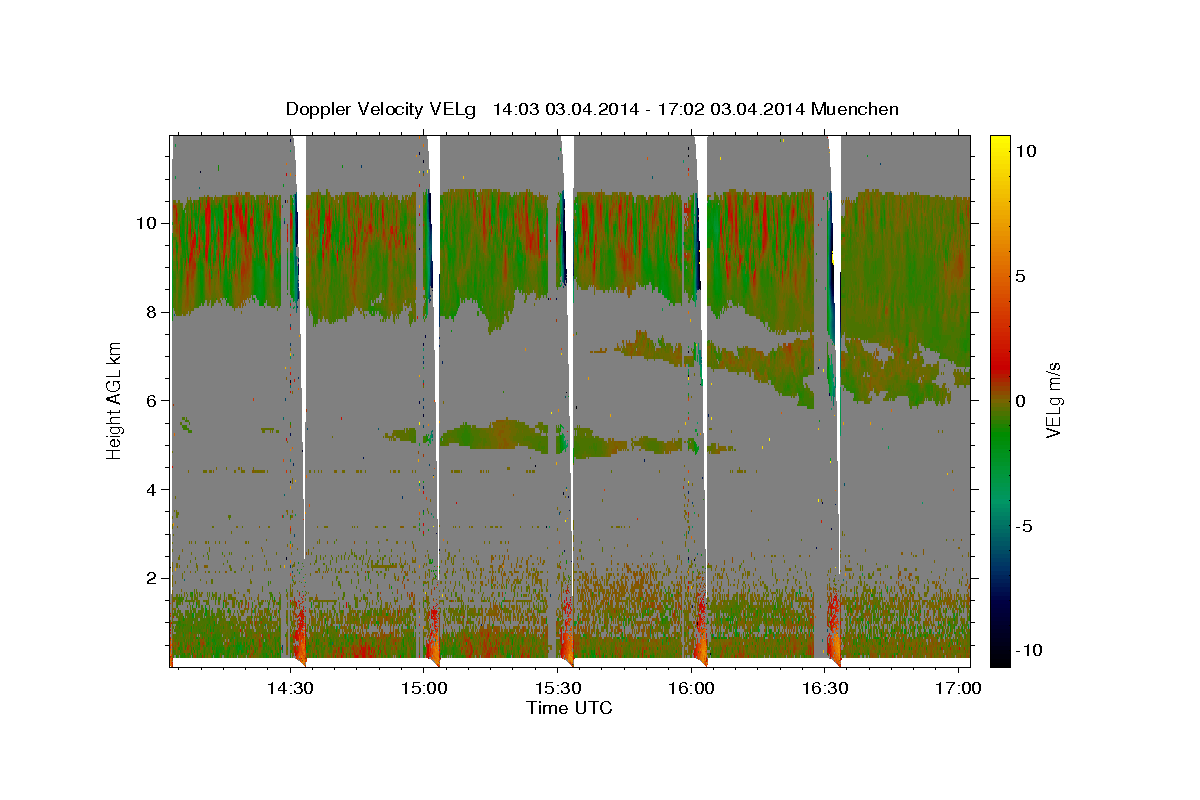The image size is (1200, 800).
Task: Click the 16:30 time tick label
Action: coord(825,689)
